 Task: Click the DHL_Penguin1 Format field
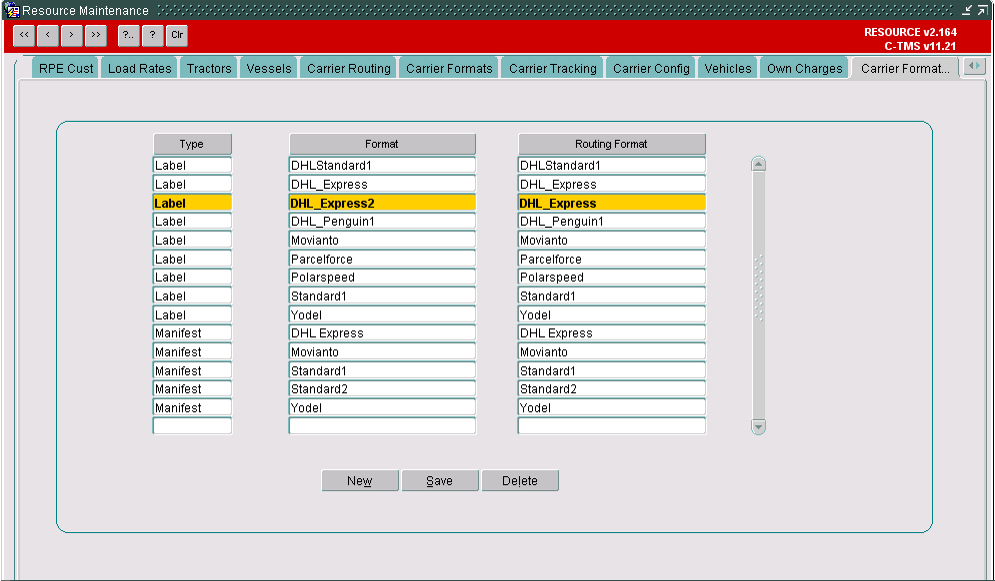(382, 221)
